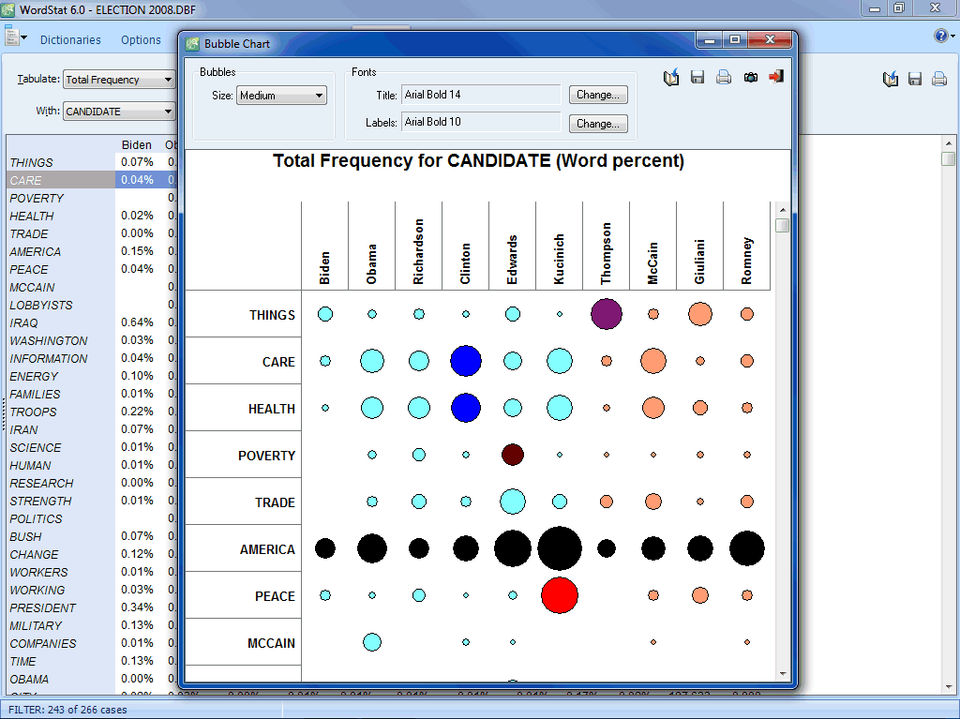Open the bubble Size dropdown
The height and width of the screenshot is (719, 960).
281,96
